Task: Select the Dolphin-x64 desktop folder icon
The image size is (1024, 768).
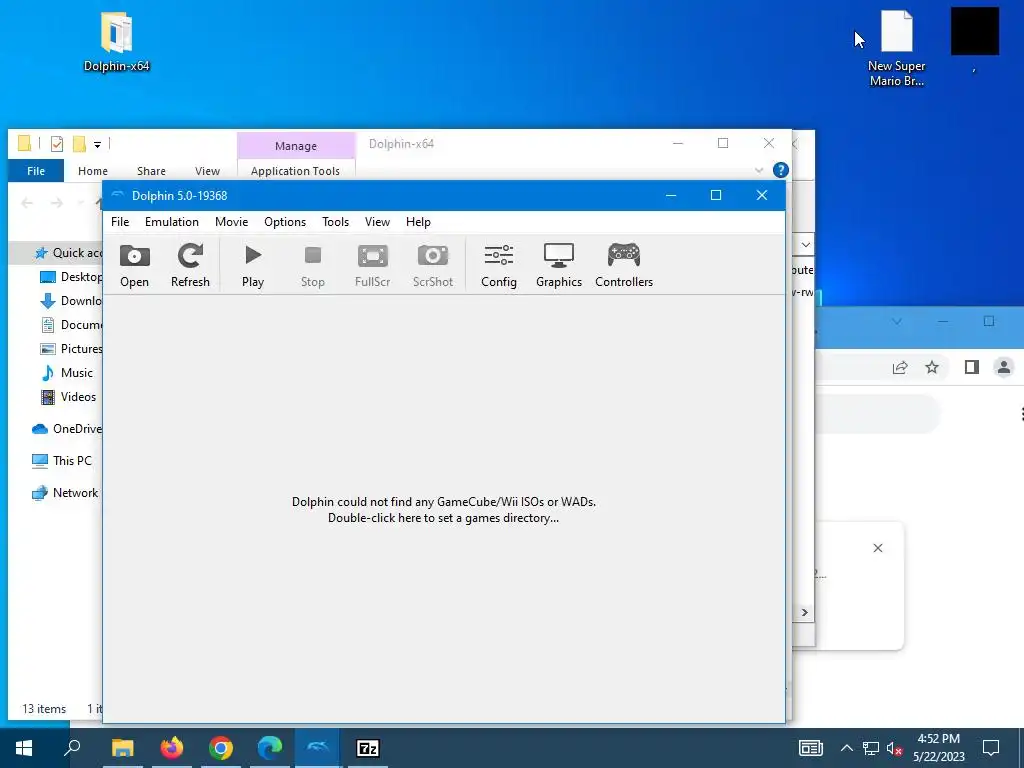Action: [116, 42]
